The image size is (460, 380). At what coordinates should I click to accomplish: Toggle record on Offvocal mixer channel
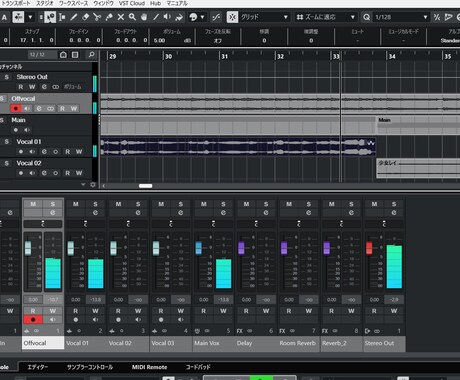pos(33,319)
